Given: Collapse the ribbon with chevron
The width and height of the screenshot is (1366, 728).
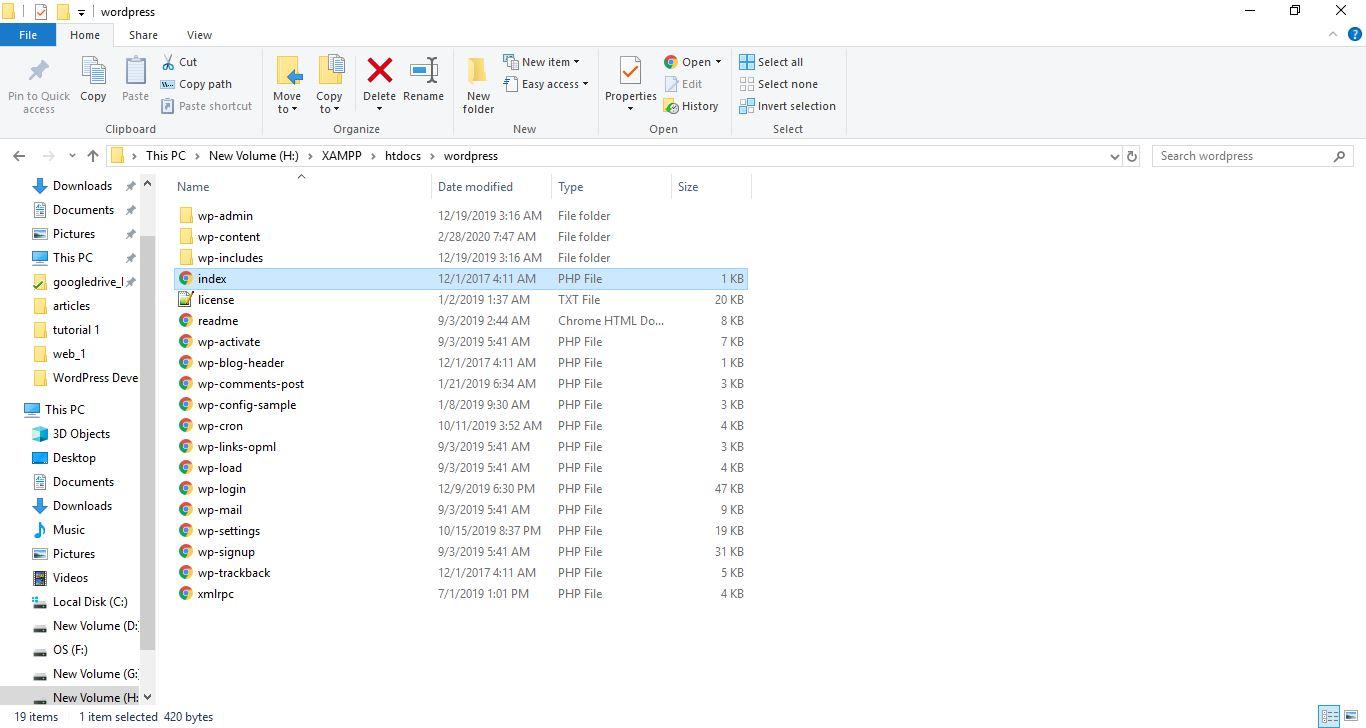Looking at the screenshot, I should [x=1333, y=35].
